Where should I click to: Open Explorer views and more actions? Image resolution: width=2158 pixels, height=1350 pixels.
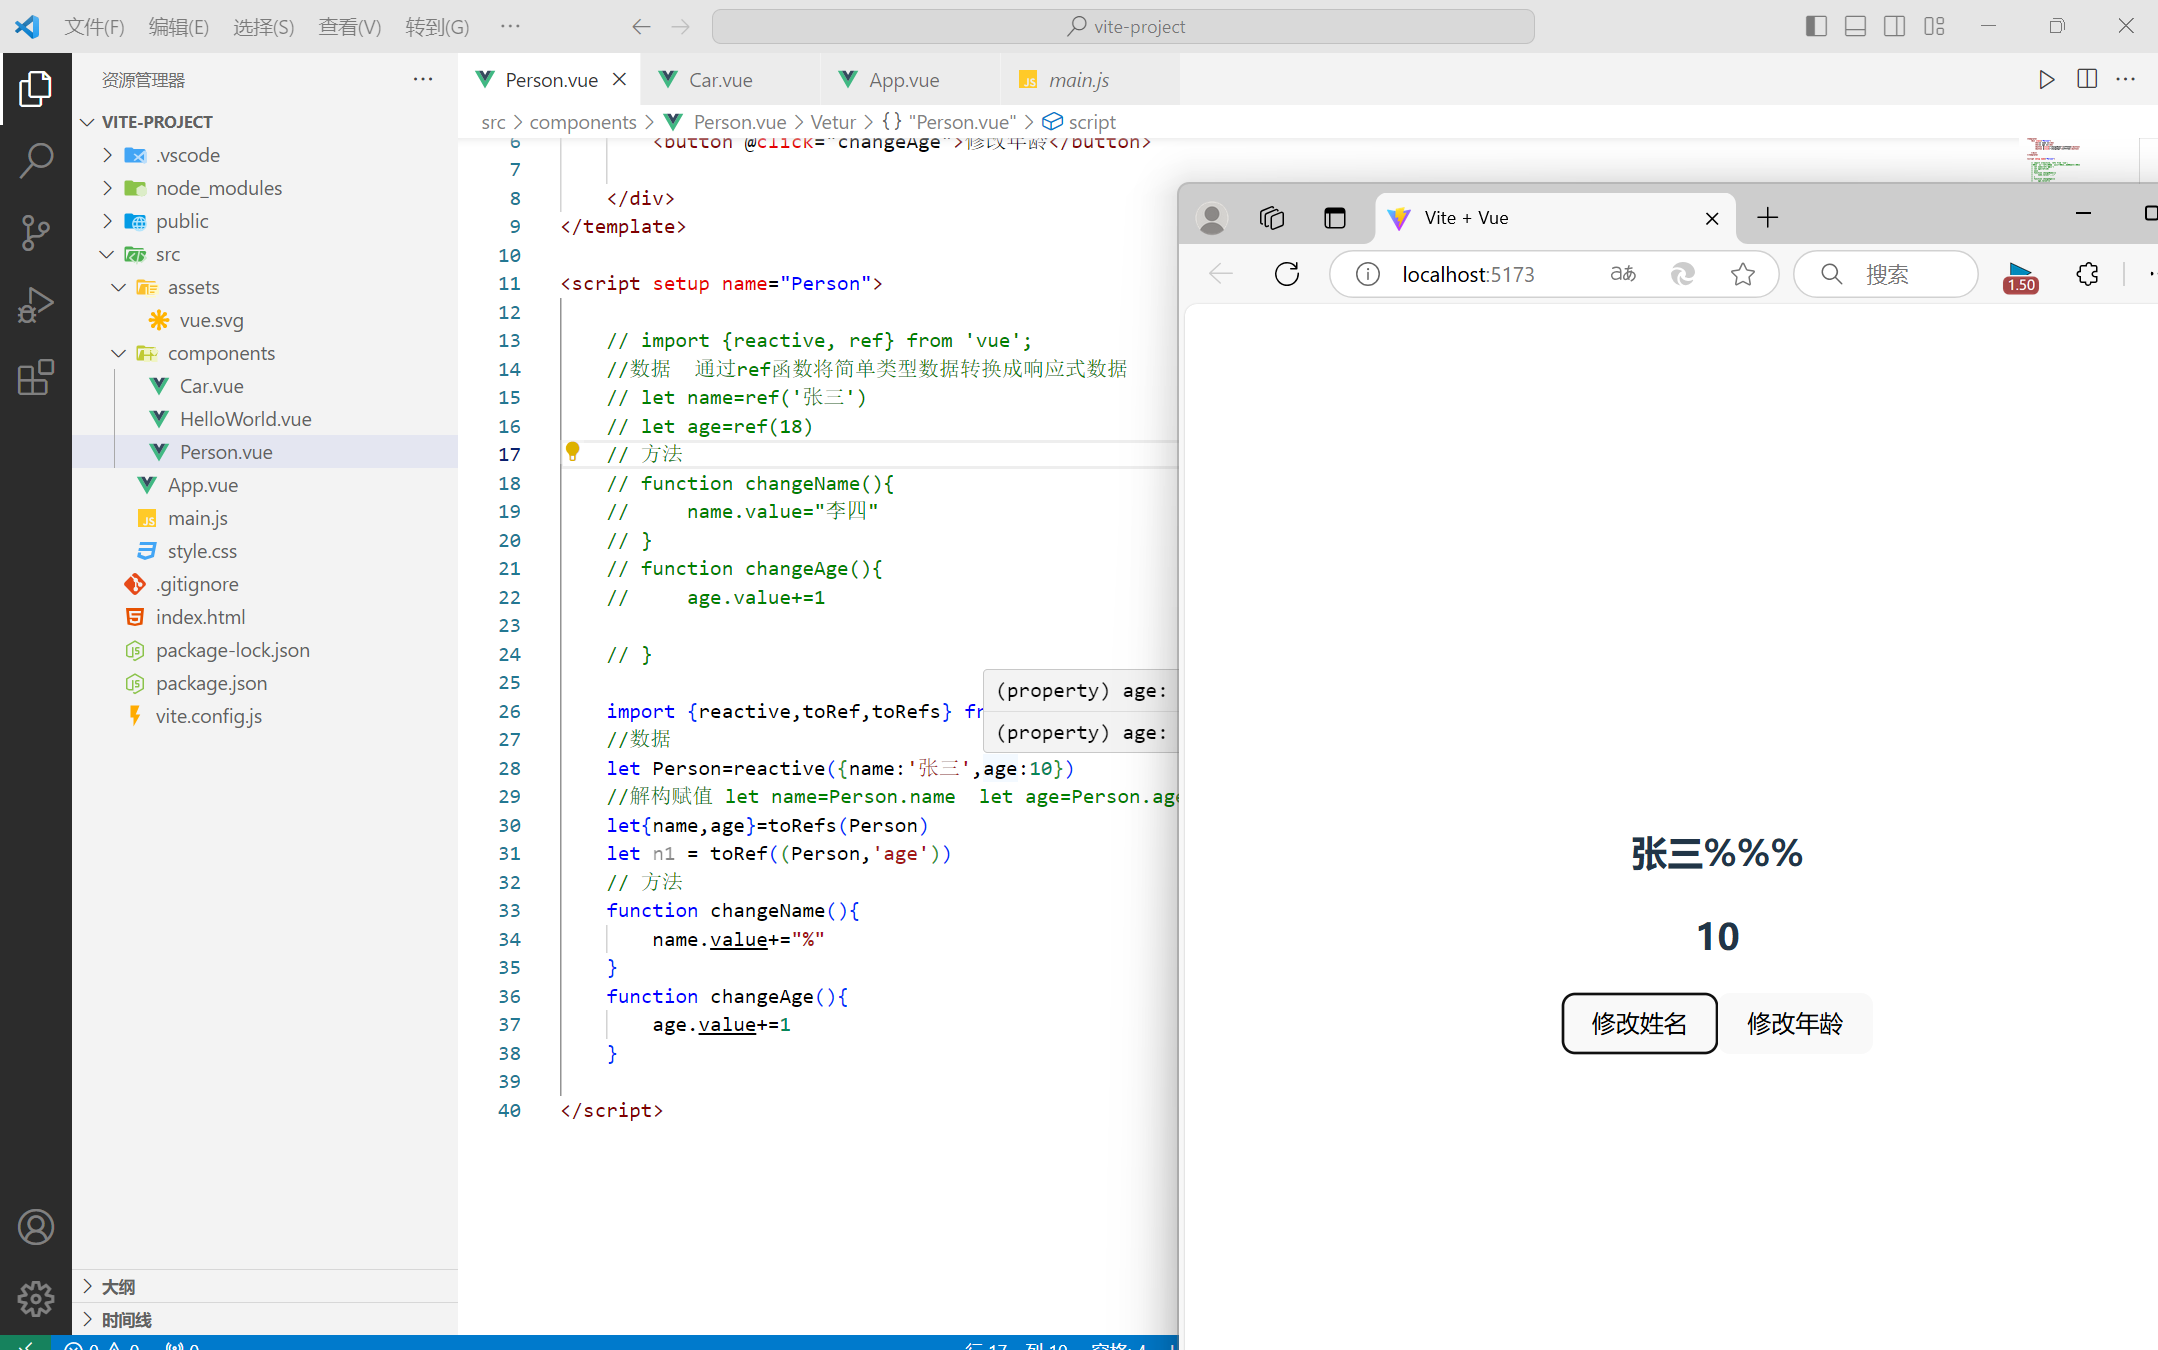click(423, 79)
